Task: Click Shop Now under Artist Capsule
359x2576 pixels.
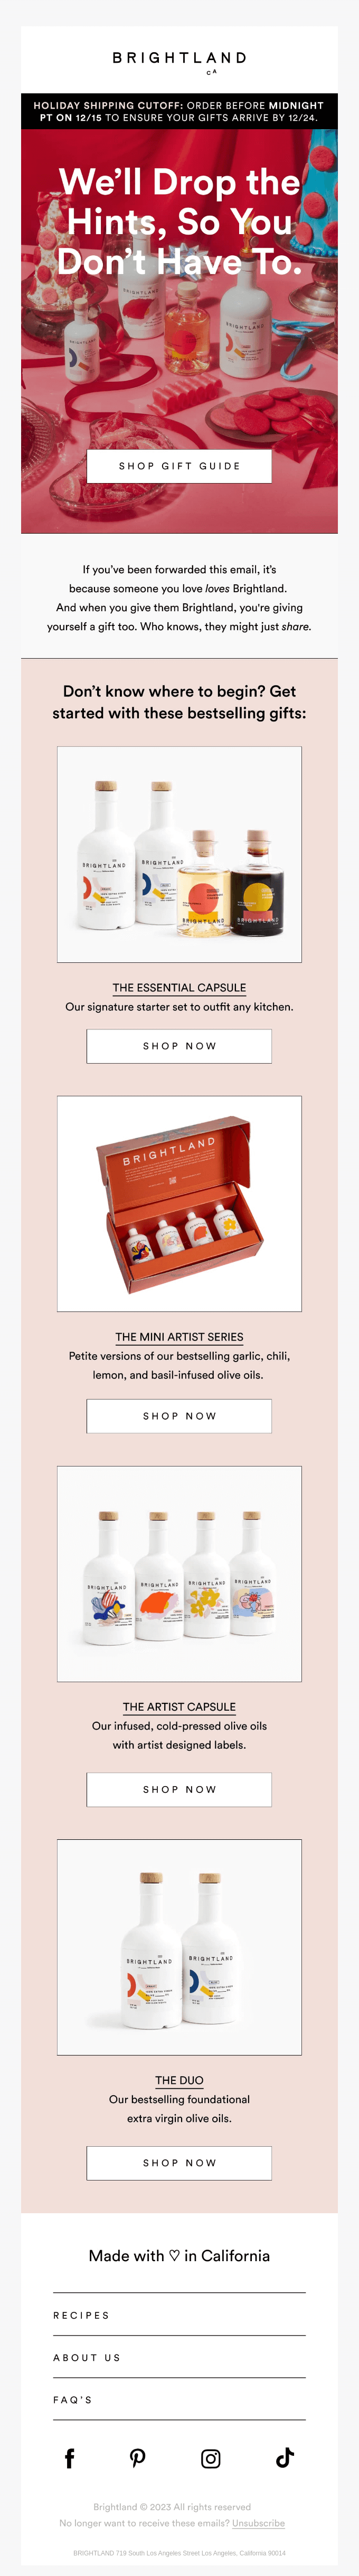Action: (x=179, y=1789)
